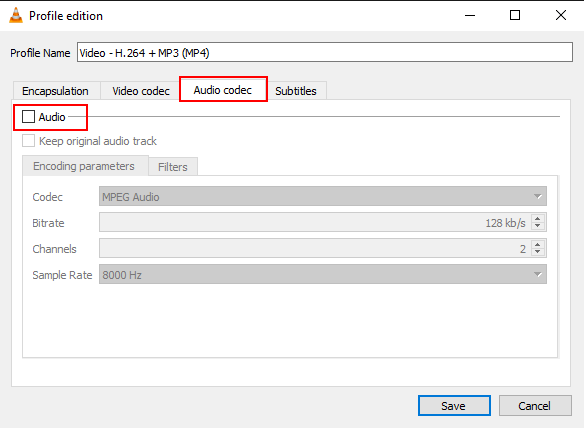Screen dimensions: 584x428
Task: Click the Profile edition window title
Action: (66, 16)
